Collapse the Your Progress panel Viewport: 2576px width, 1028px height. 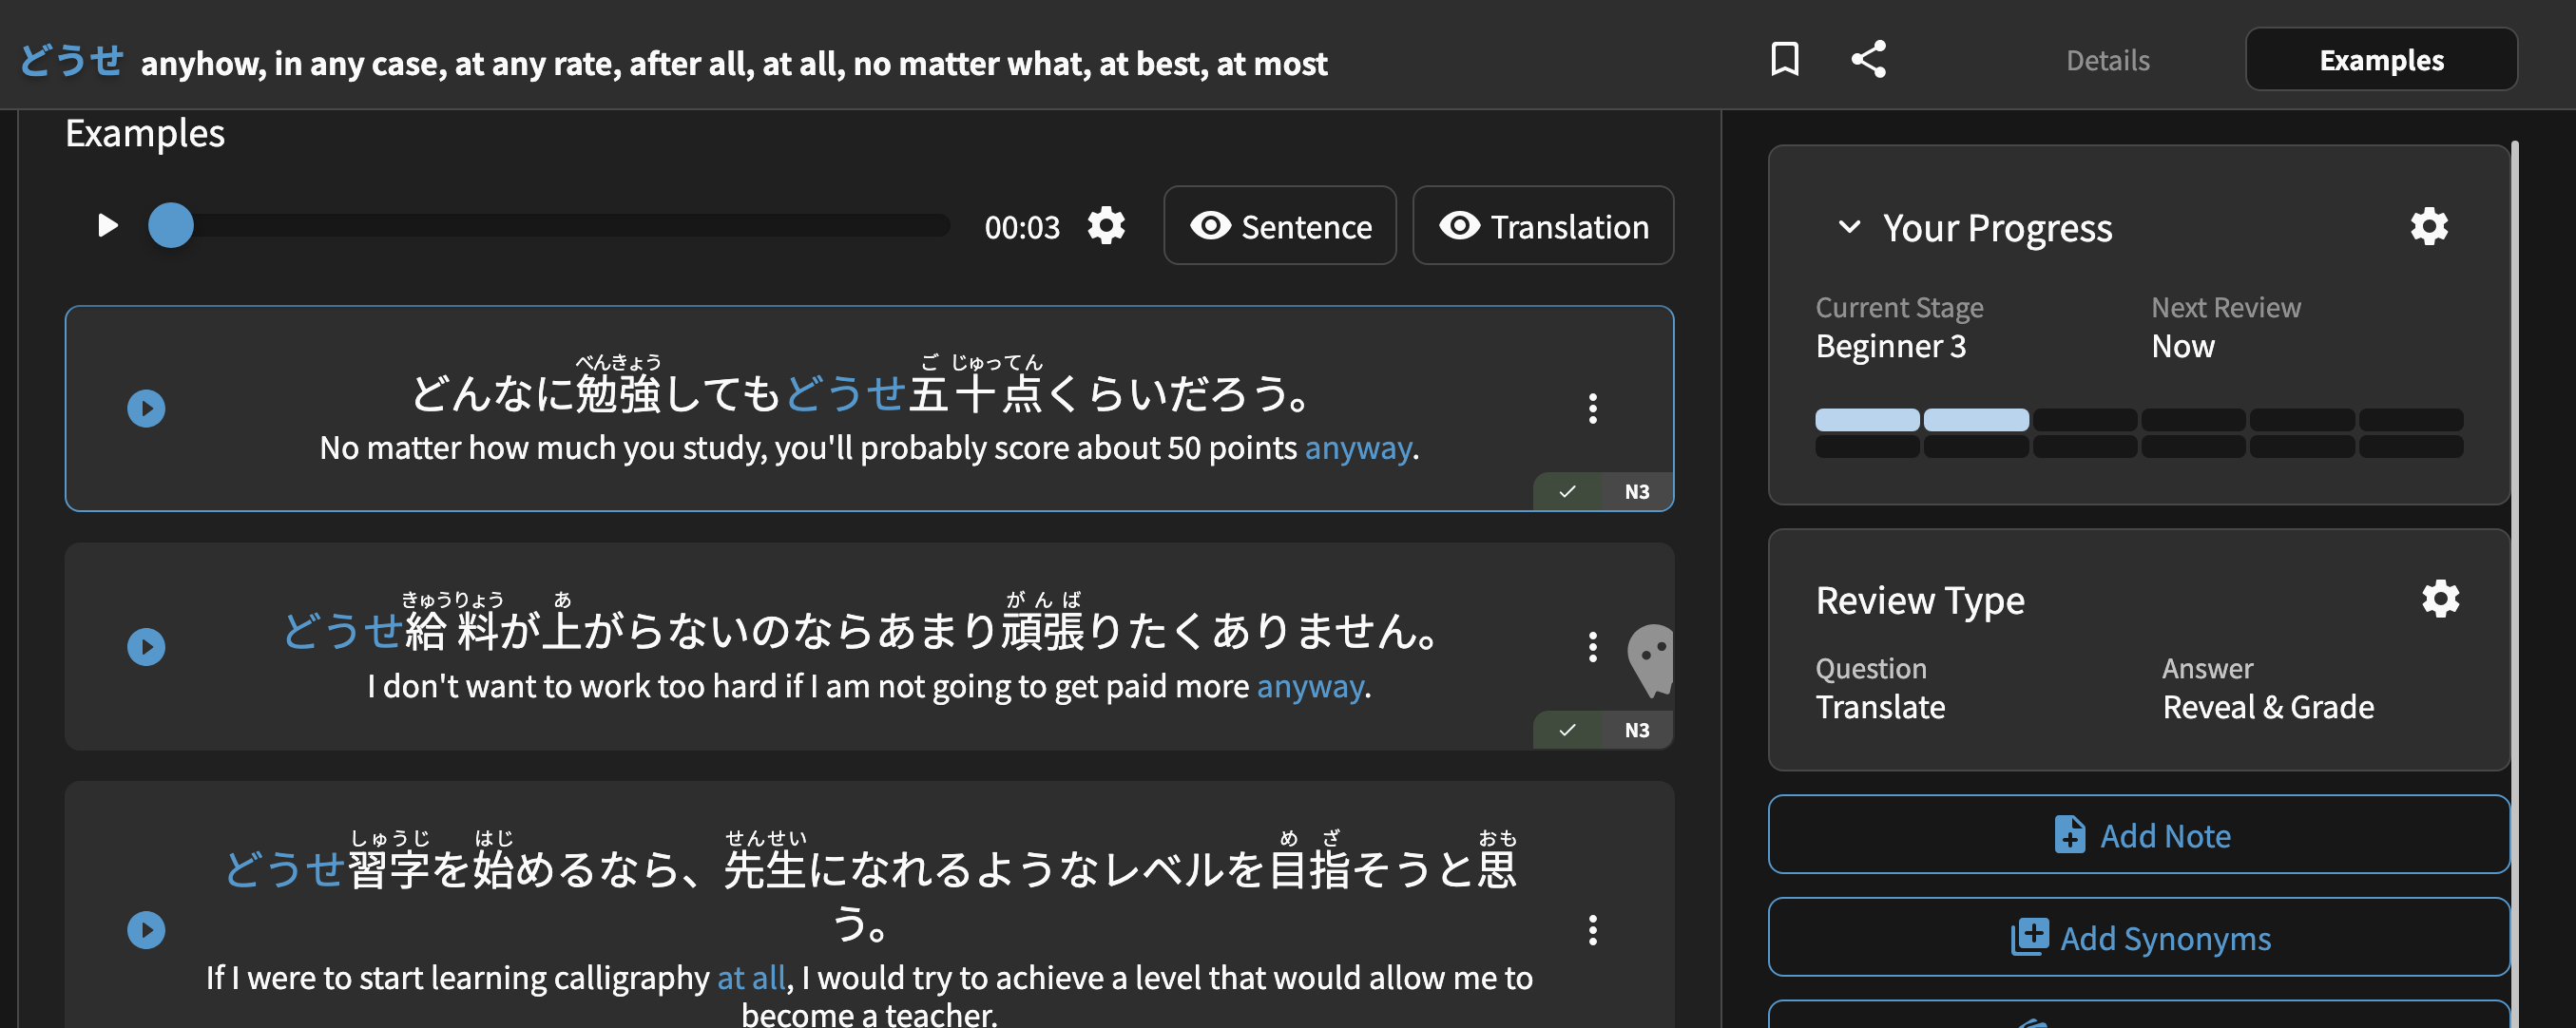point(1849,227)
